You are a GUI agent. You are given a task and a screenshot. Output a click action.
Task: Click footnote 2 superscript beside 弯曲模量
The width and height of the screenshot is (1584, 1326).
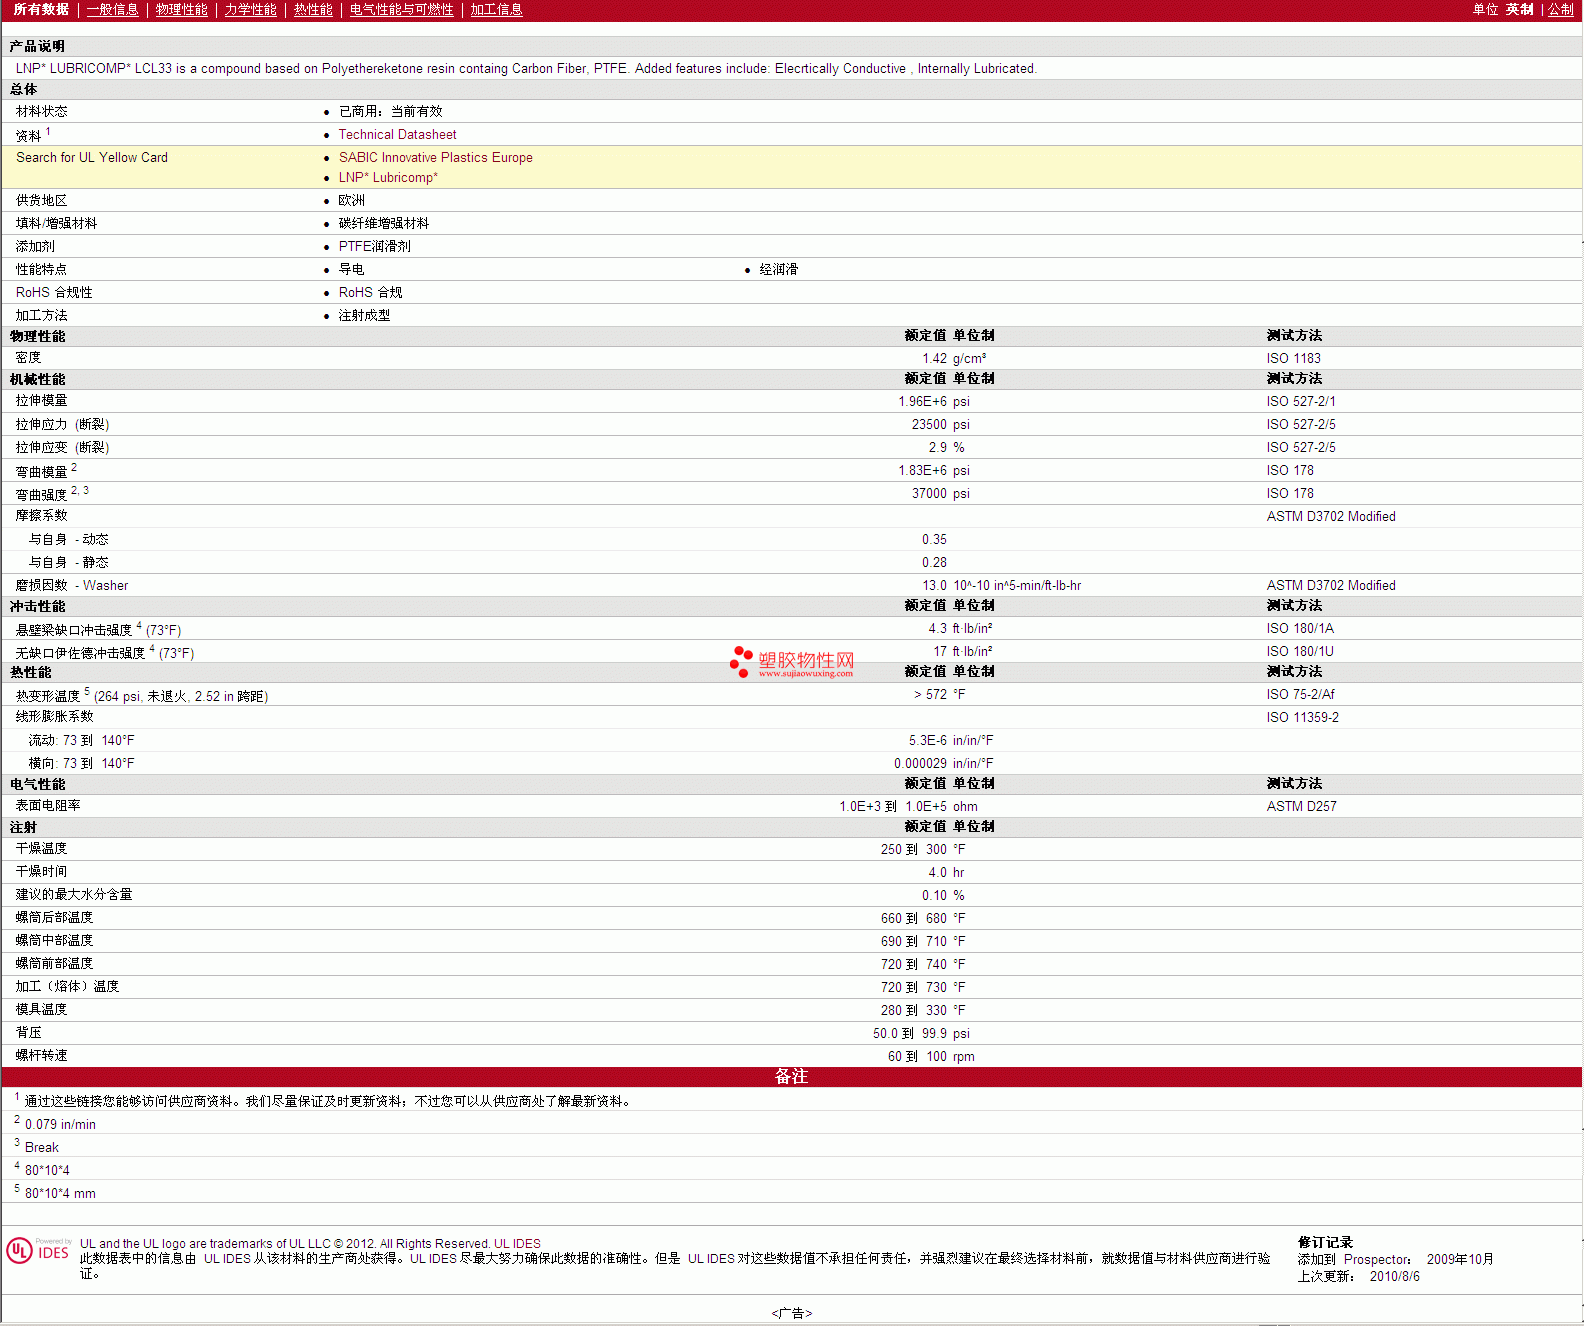pyautogui.click(x=74, y=467)
